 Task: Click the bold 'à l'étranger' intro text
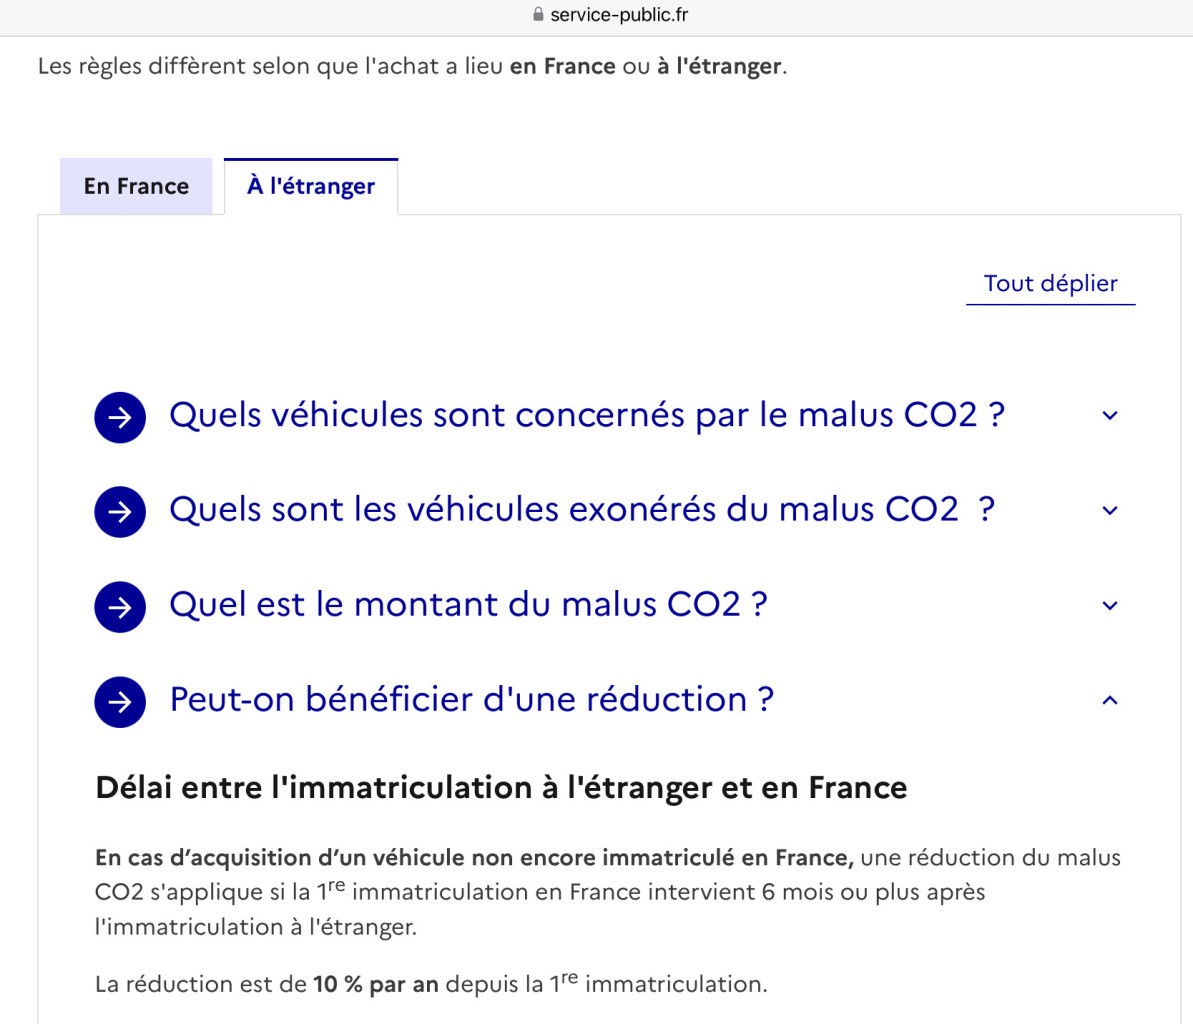[719, 66]
